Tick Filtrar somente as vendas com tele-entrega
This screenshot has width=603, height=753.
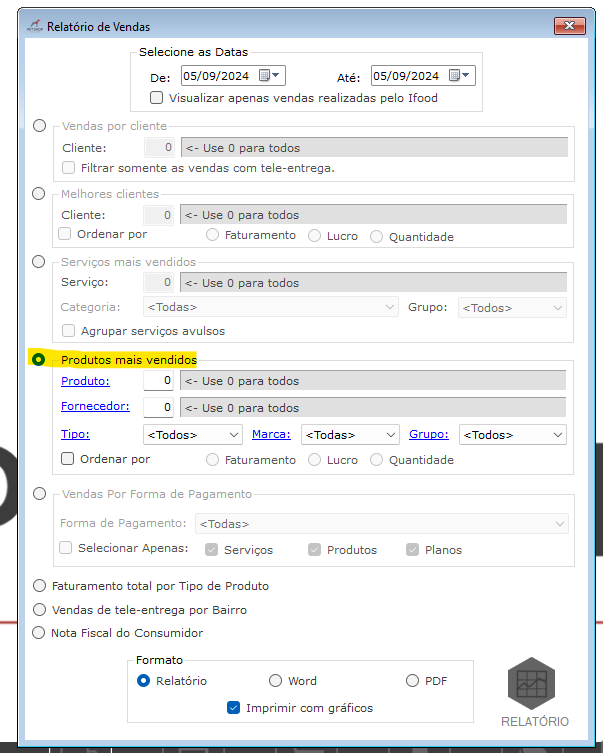pos(69,168)
